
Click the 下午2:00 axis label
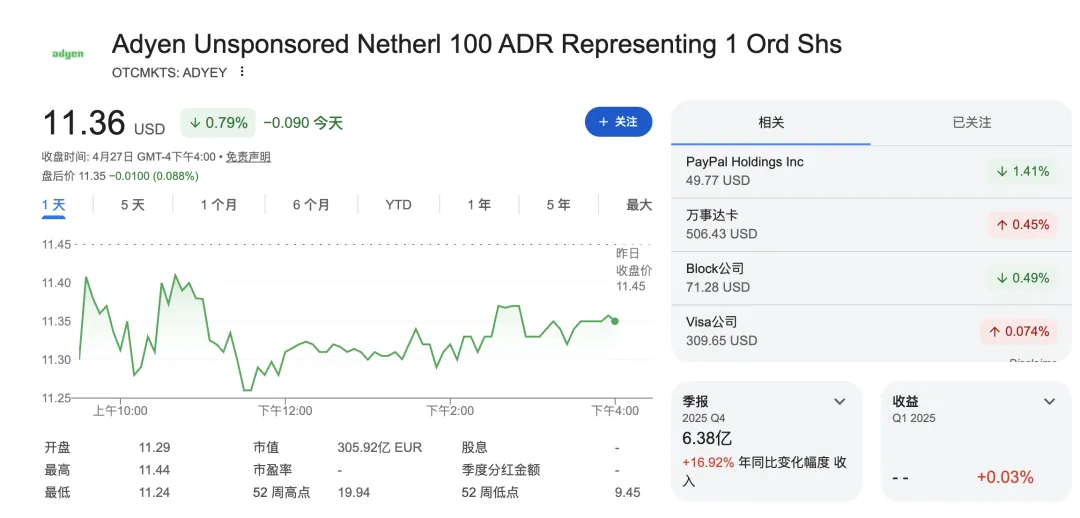[x=450, y=411]
